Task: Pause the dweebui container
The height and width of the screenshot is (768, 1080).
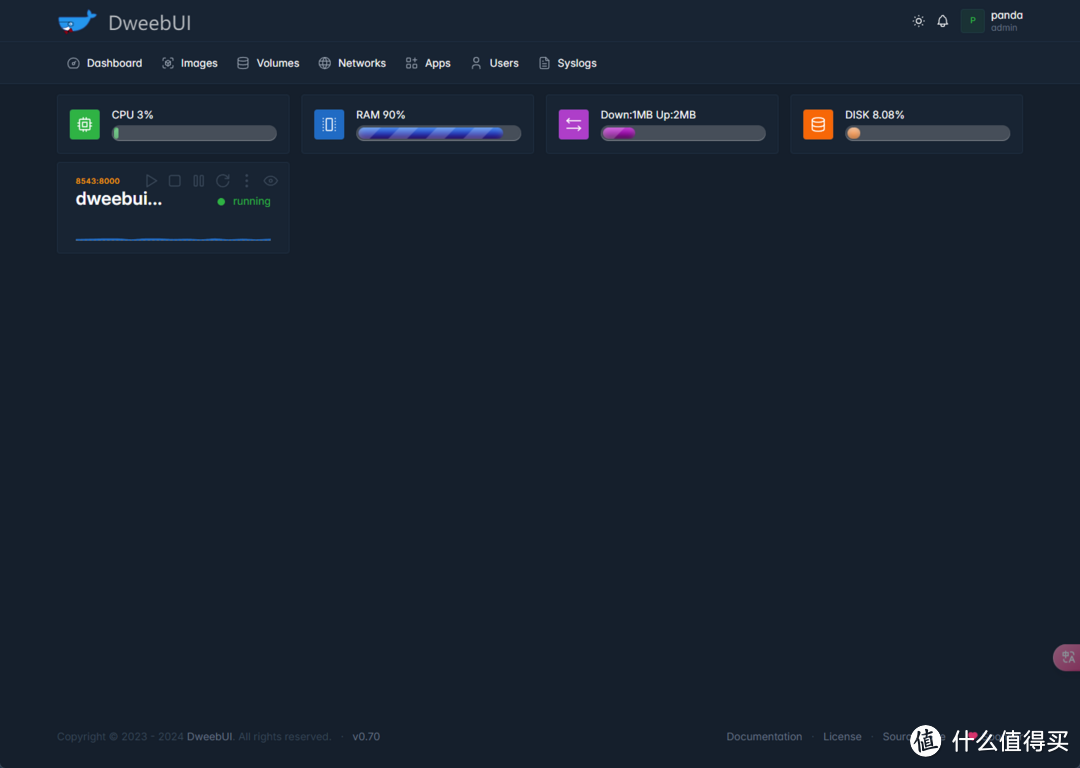Action: click(199, 181)
